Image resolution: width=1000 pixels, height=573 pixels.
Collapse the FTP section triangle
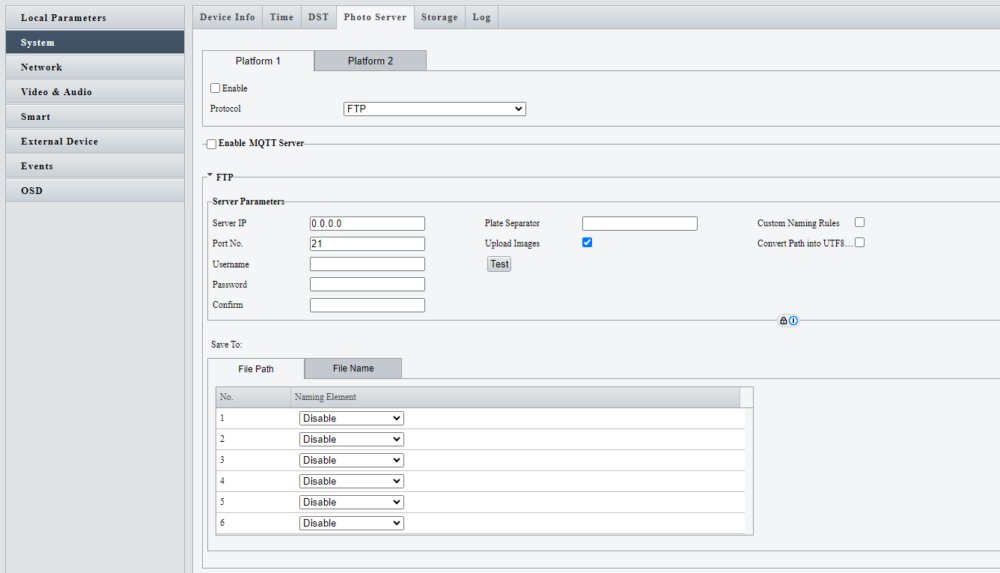pos(210,175)
